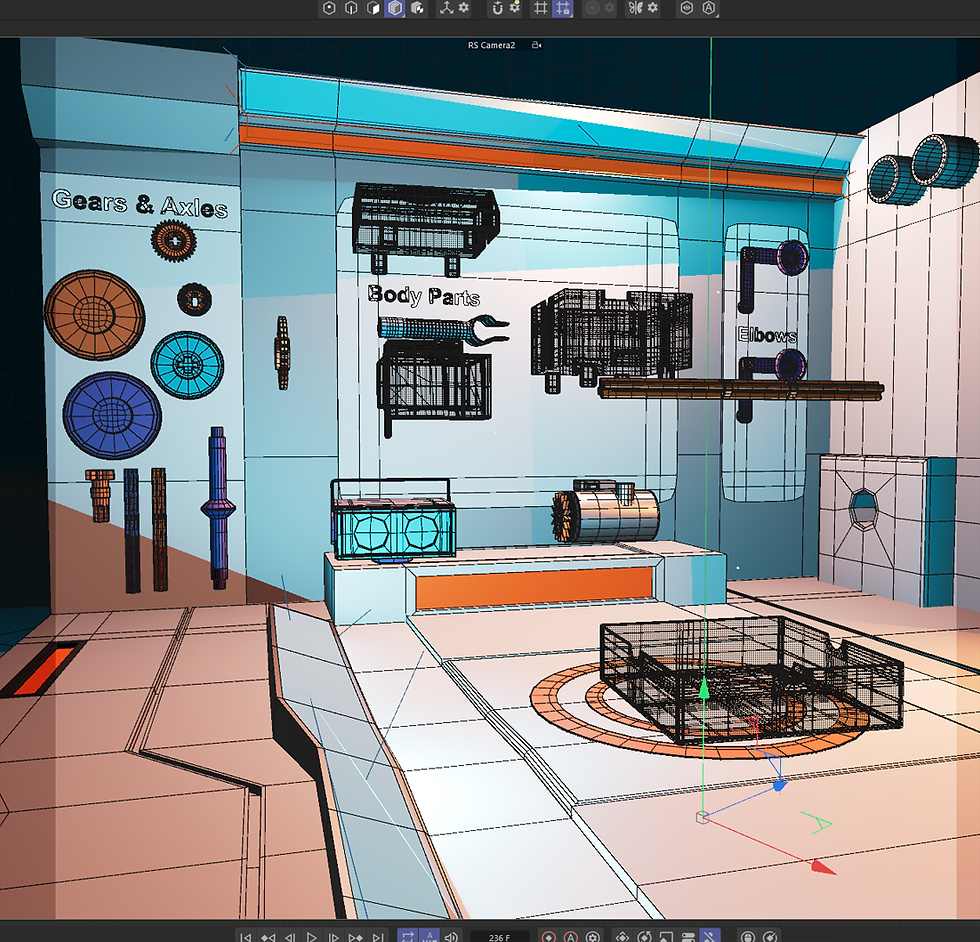980x942 pixels.
Task: Step back one frame
Action: pyautogui.click(x=290, y=936)
